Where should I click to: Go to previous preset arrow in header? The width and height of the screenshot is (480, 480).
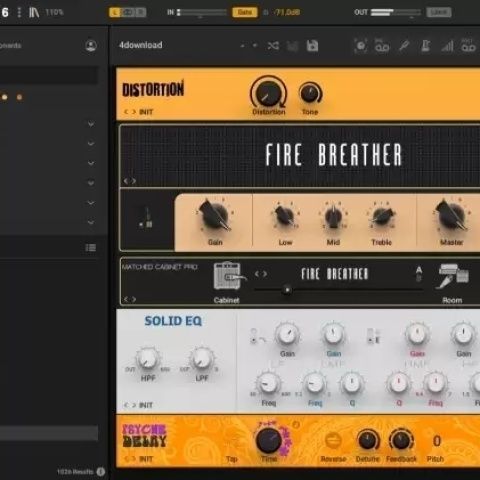pos(242,45)
